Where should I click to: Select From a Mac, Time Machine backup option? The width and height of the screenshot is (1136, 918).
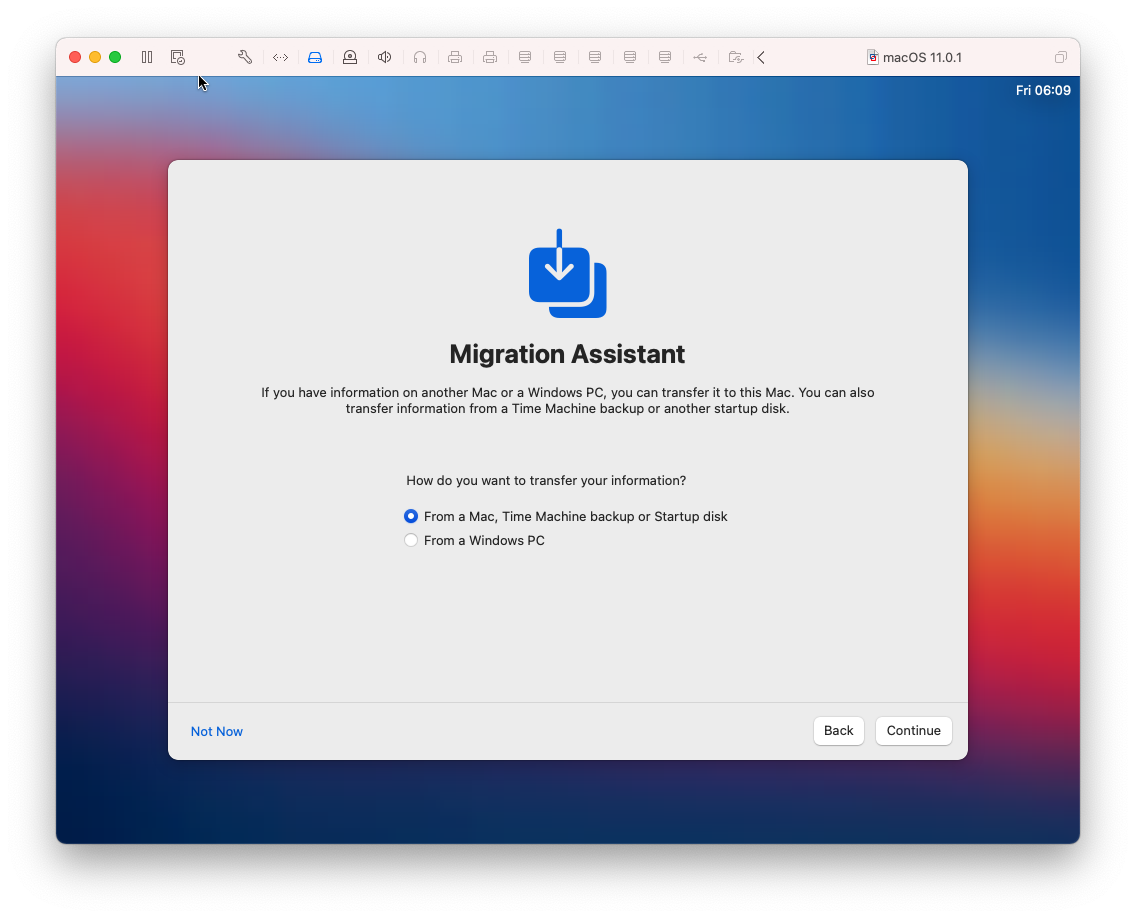click(411, 516)
